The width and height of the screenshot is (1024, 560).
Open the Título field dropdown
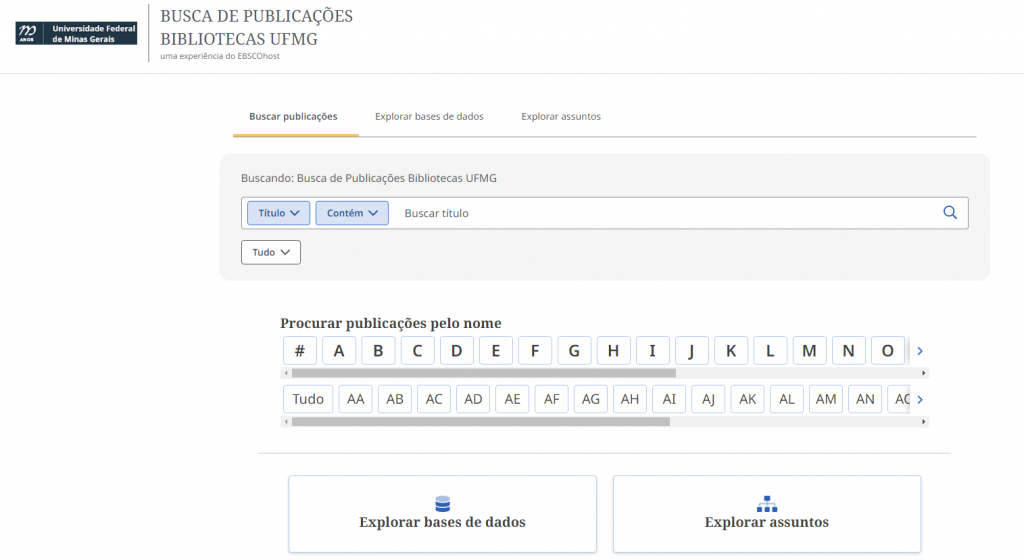(278, 213)
